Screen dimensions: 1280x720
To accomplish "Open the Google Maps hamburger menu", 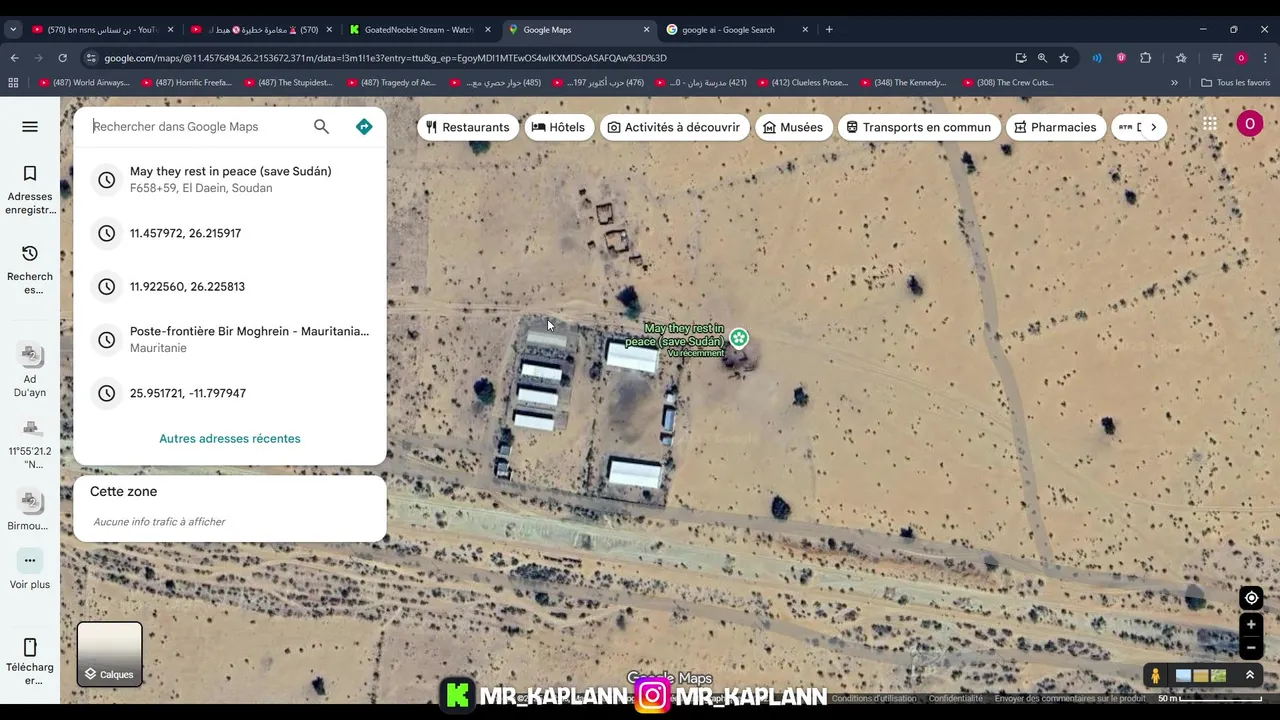I will pyautogui.click(x=30, y=126).
